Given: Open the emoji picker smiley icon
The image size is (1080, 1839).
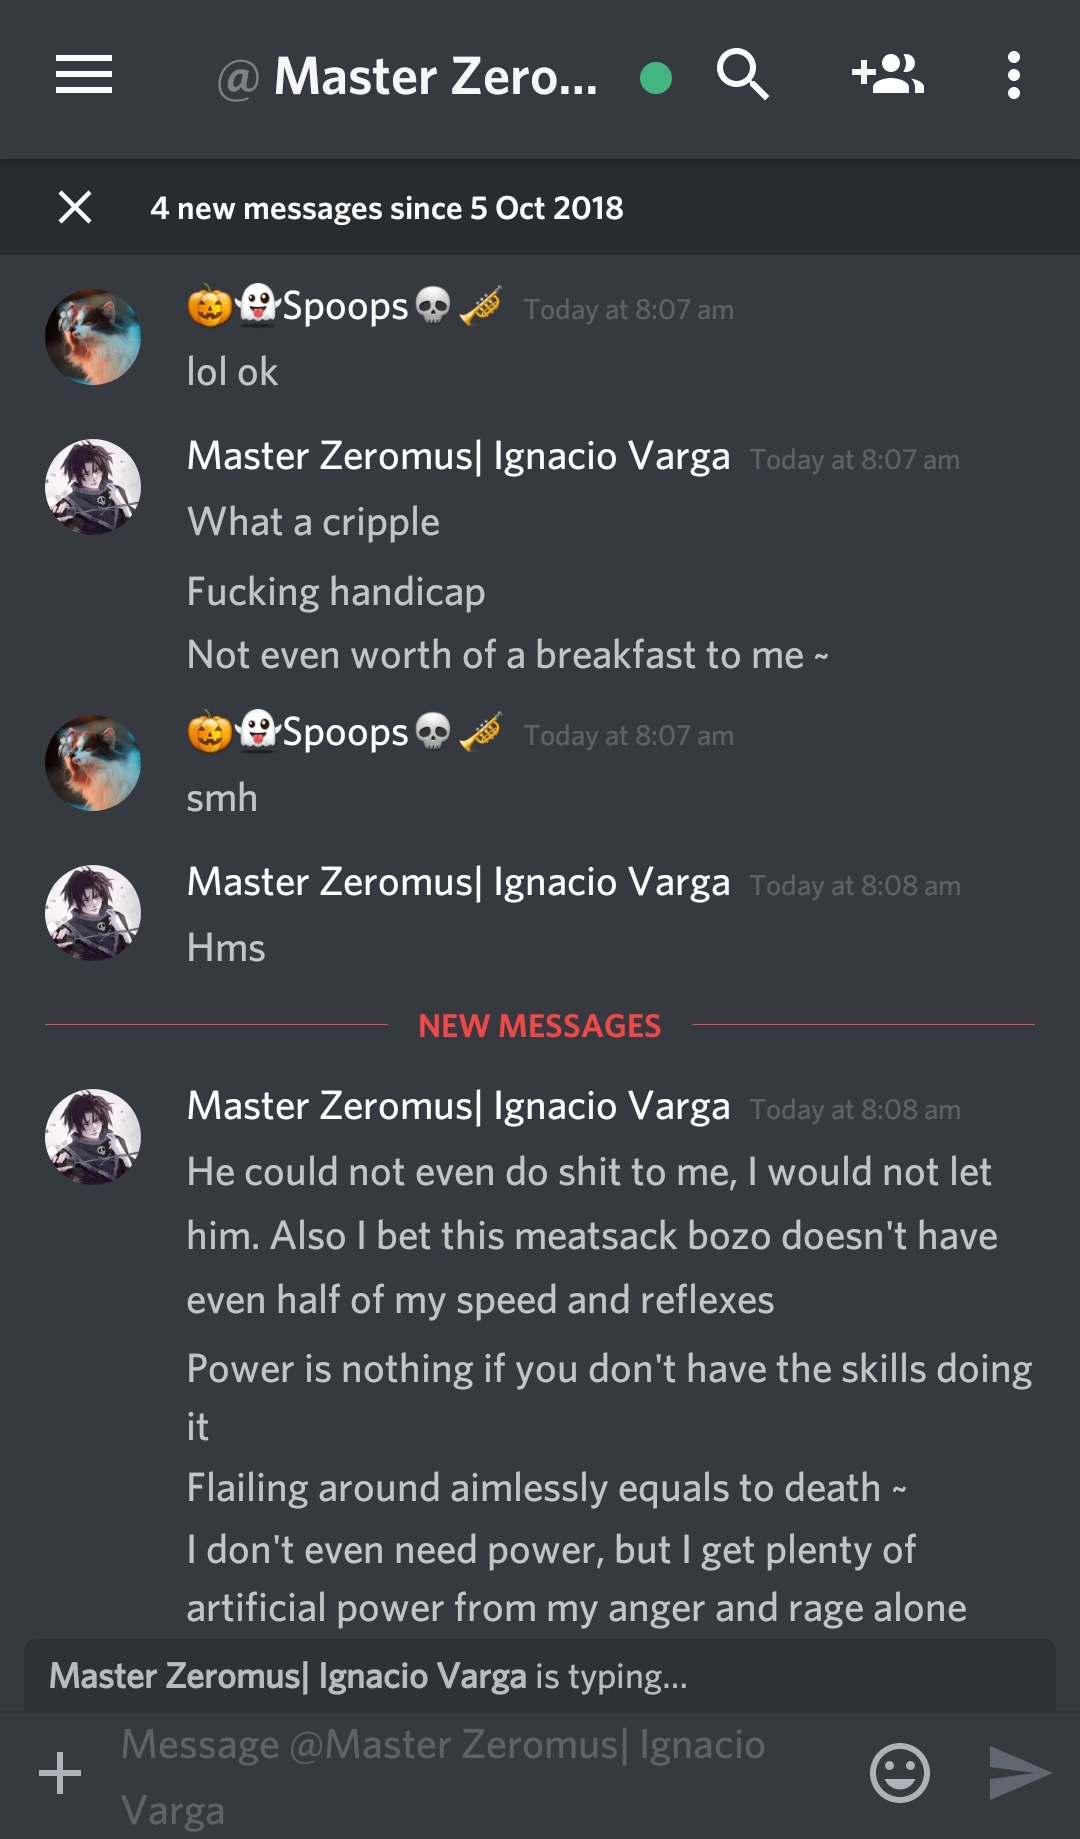Looking at the screenshot, I should pyautogui.click(x=900, y=1773).
